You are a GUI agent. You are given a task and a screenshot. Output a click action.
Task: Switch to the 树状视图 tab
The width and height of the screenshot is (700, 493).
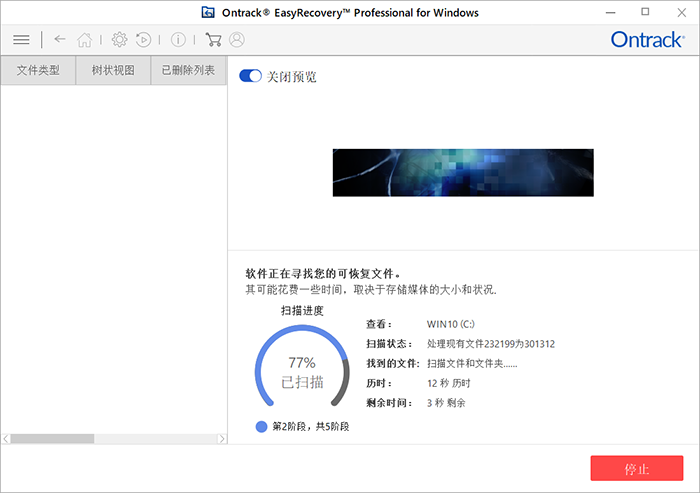[113, 70]
